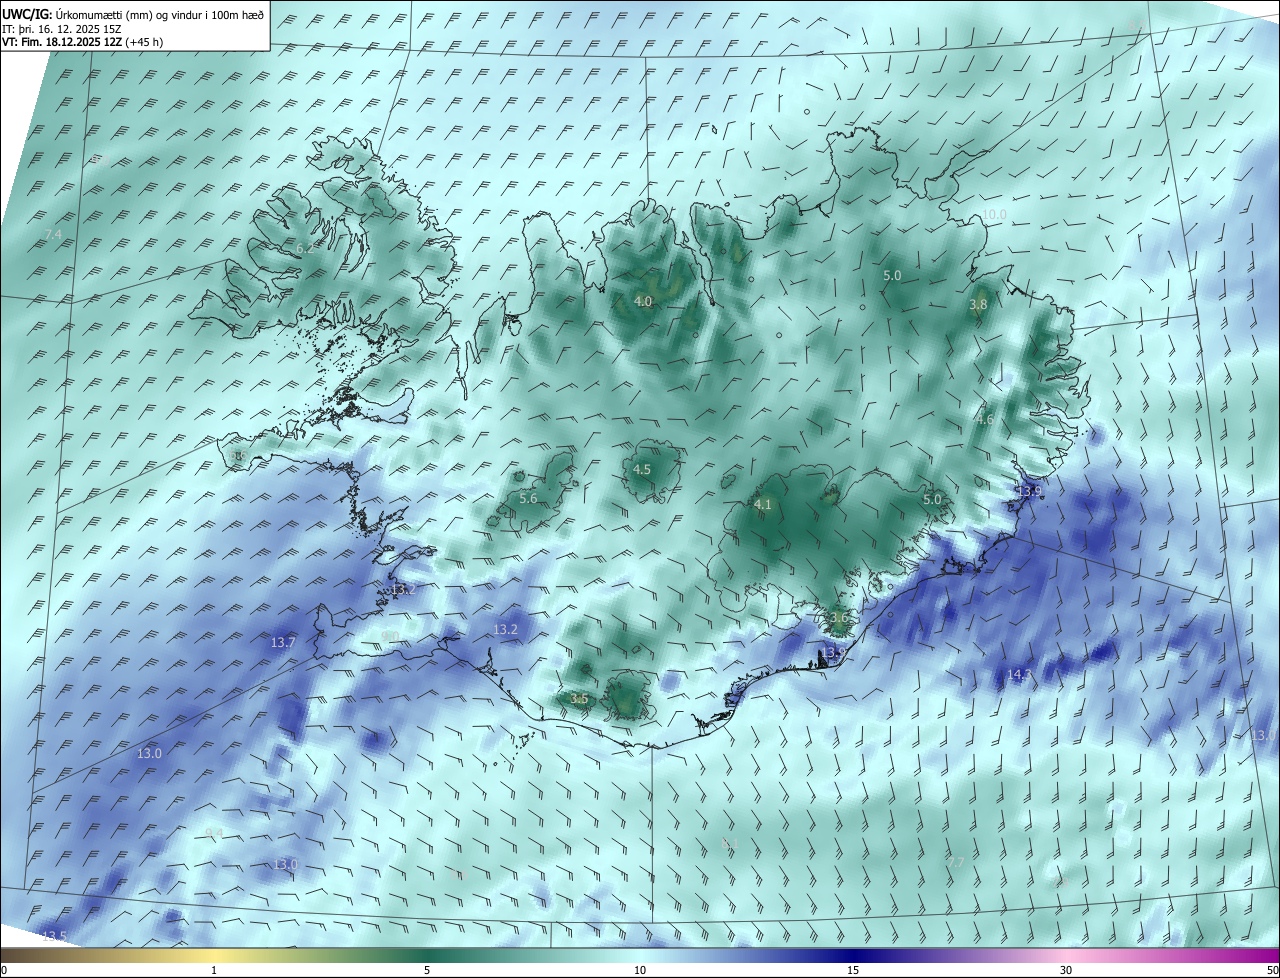This screenshot has width=1280, height=978.
Task: Click the 4.0 precipitation value label
Action: click(x=643, y=301)
